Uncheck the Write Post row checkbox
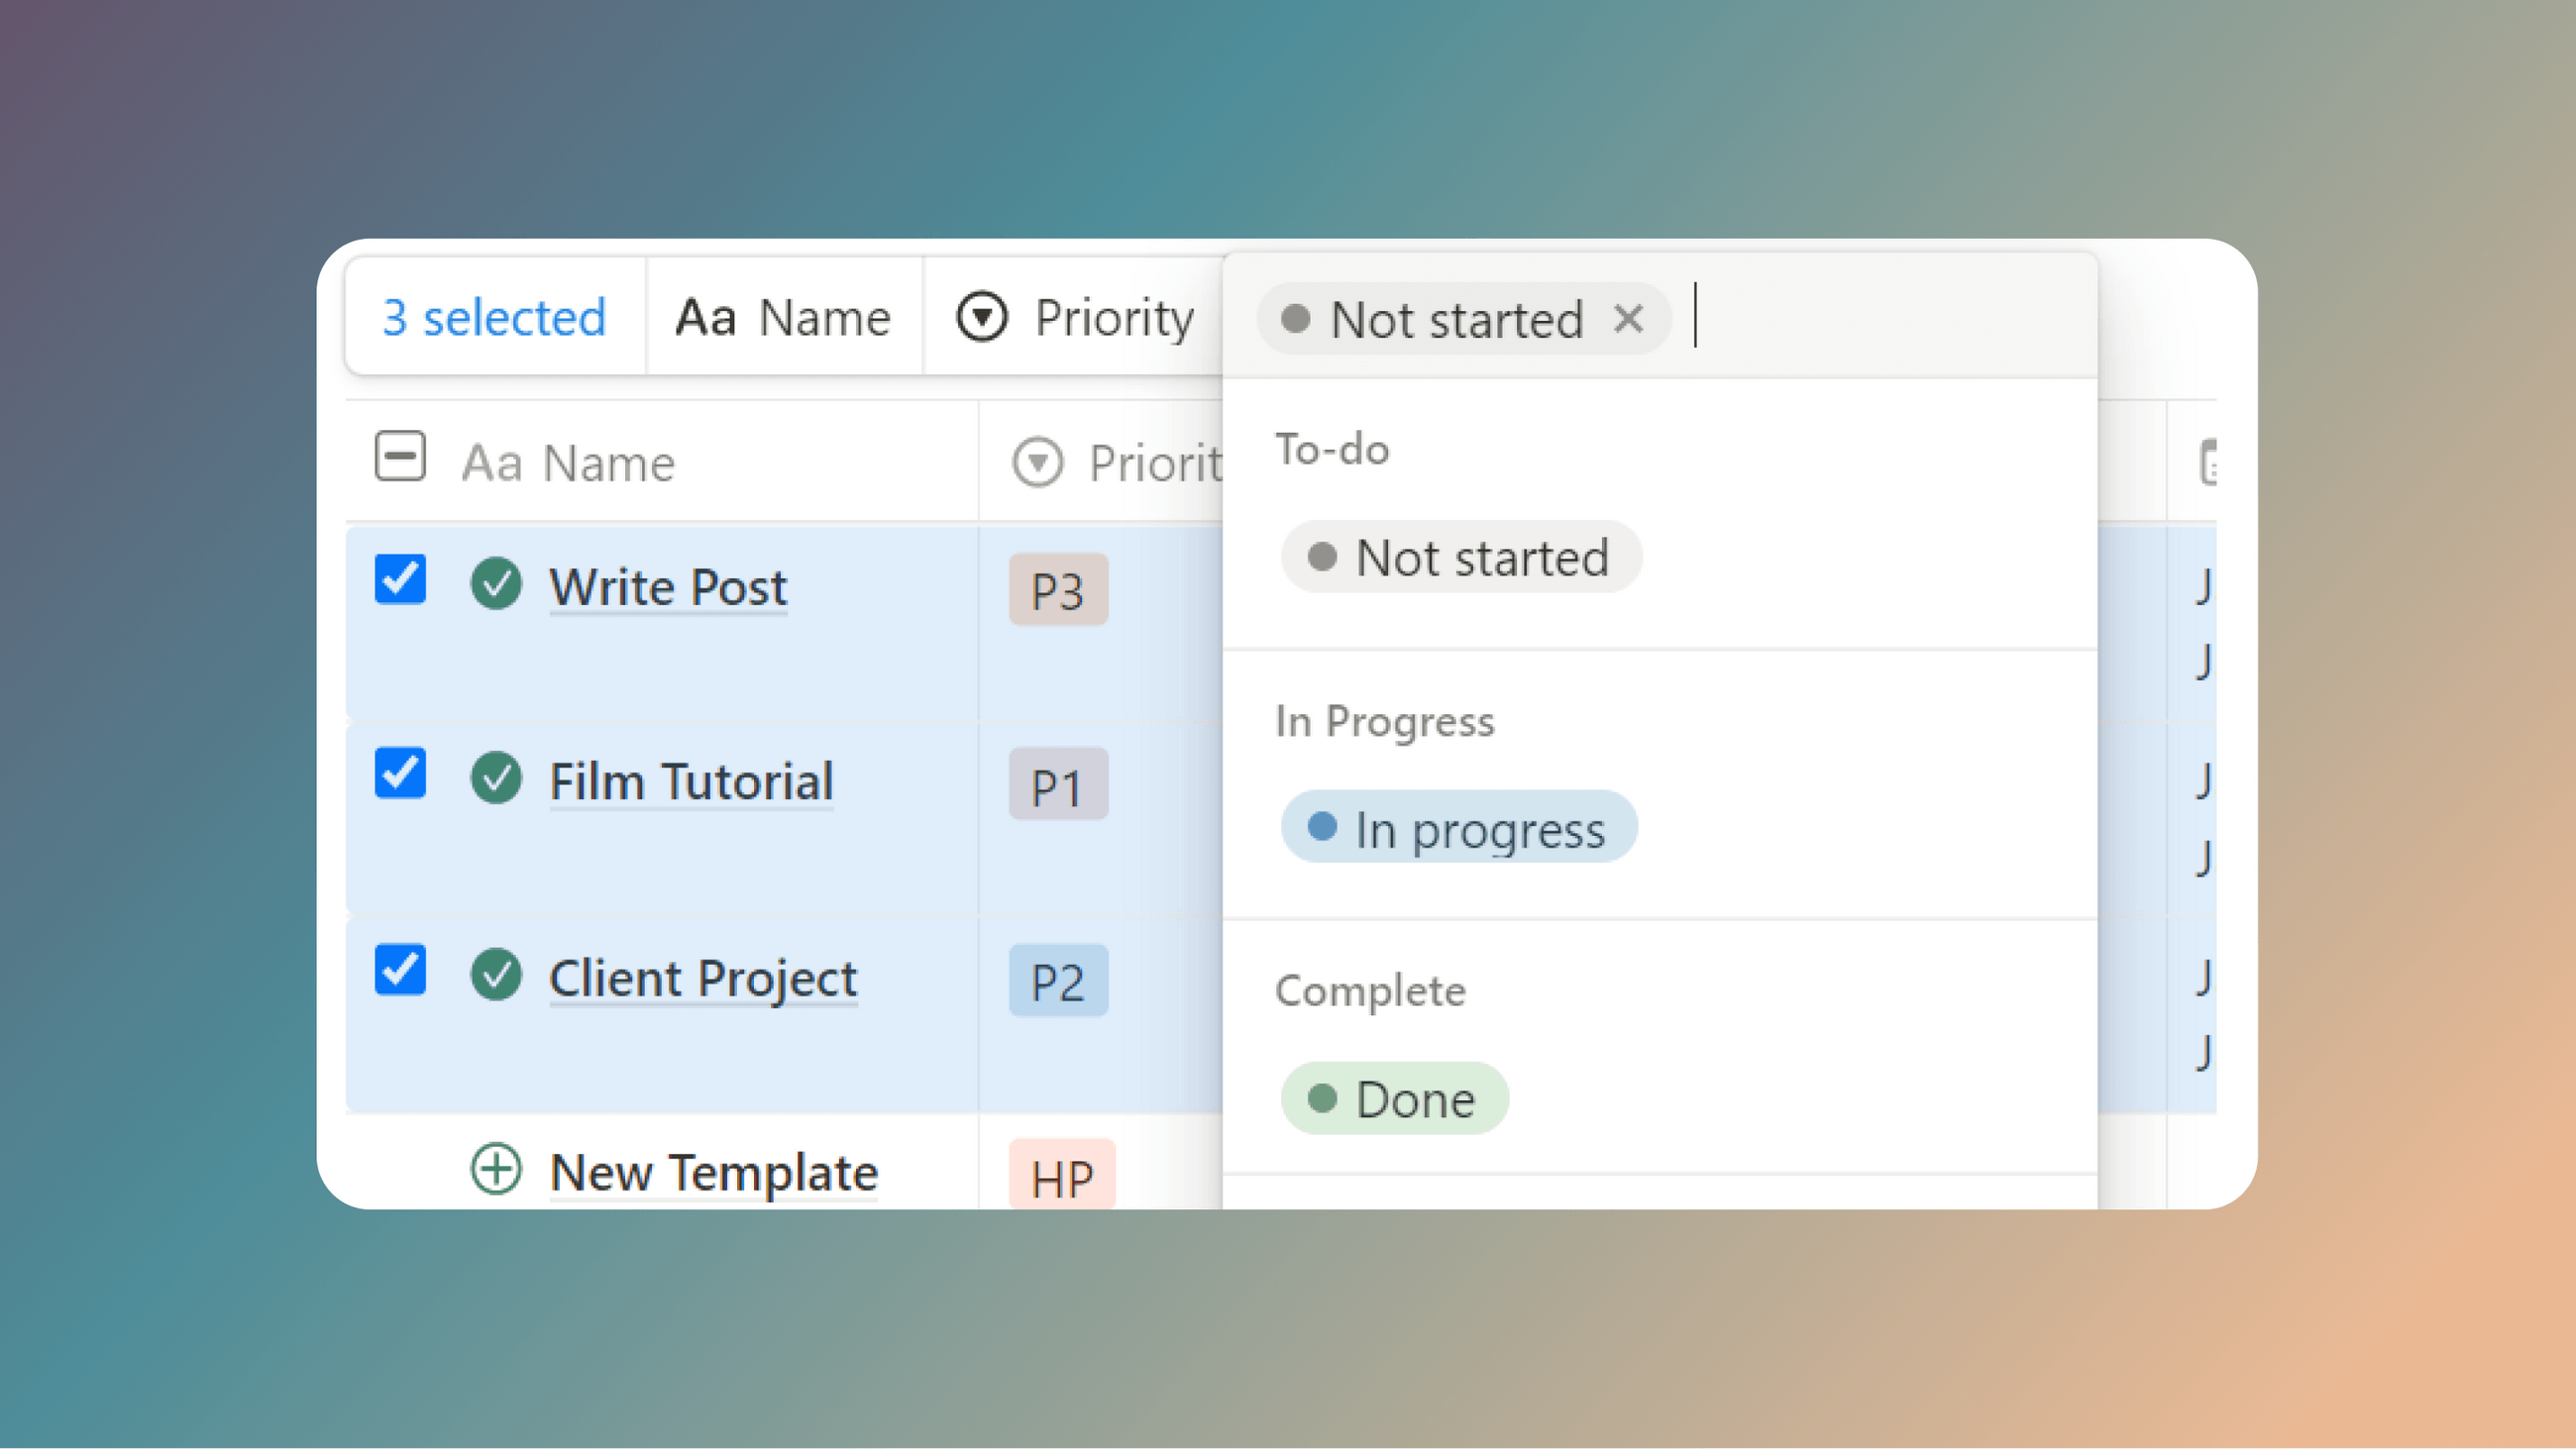This screenshot has width=2576, height=1449. [x=398, y=579]
